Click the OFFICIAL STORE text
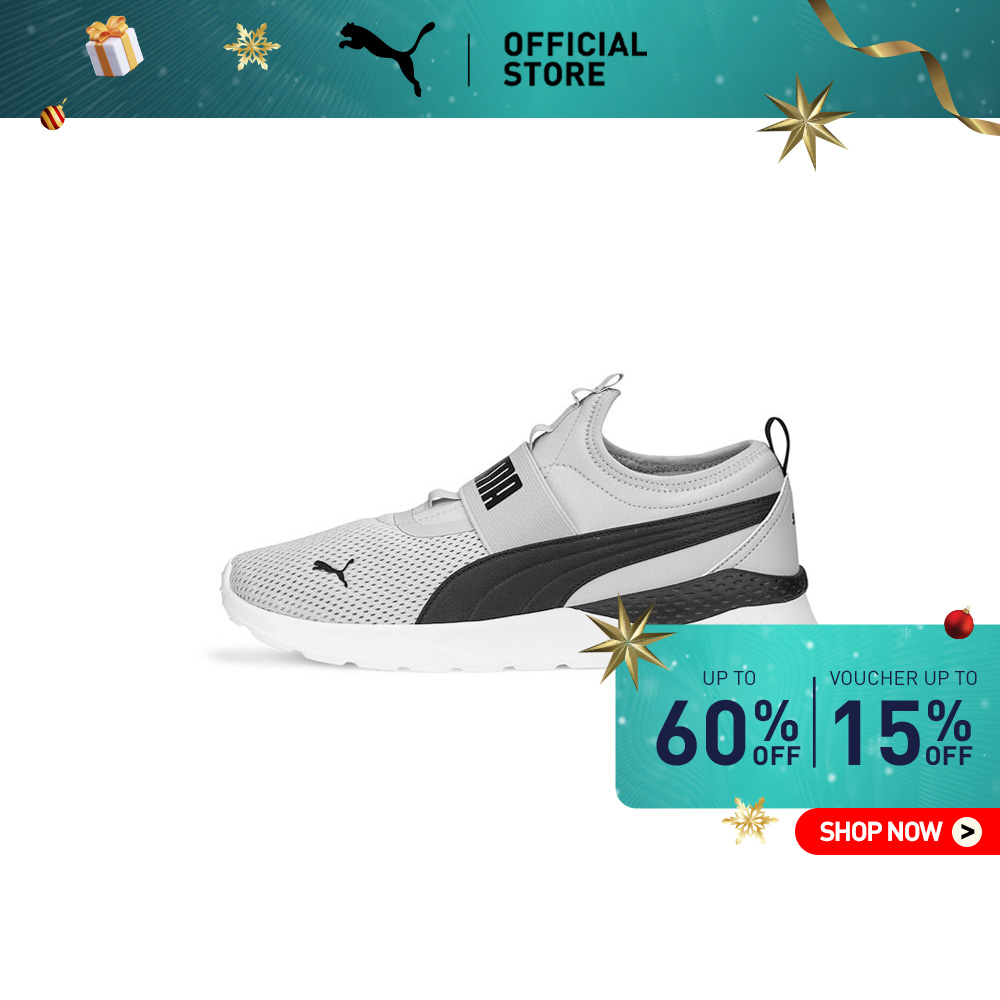Viewport: 1000px width, 1000px height. coord(575,59)
